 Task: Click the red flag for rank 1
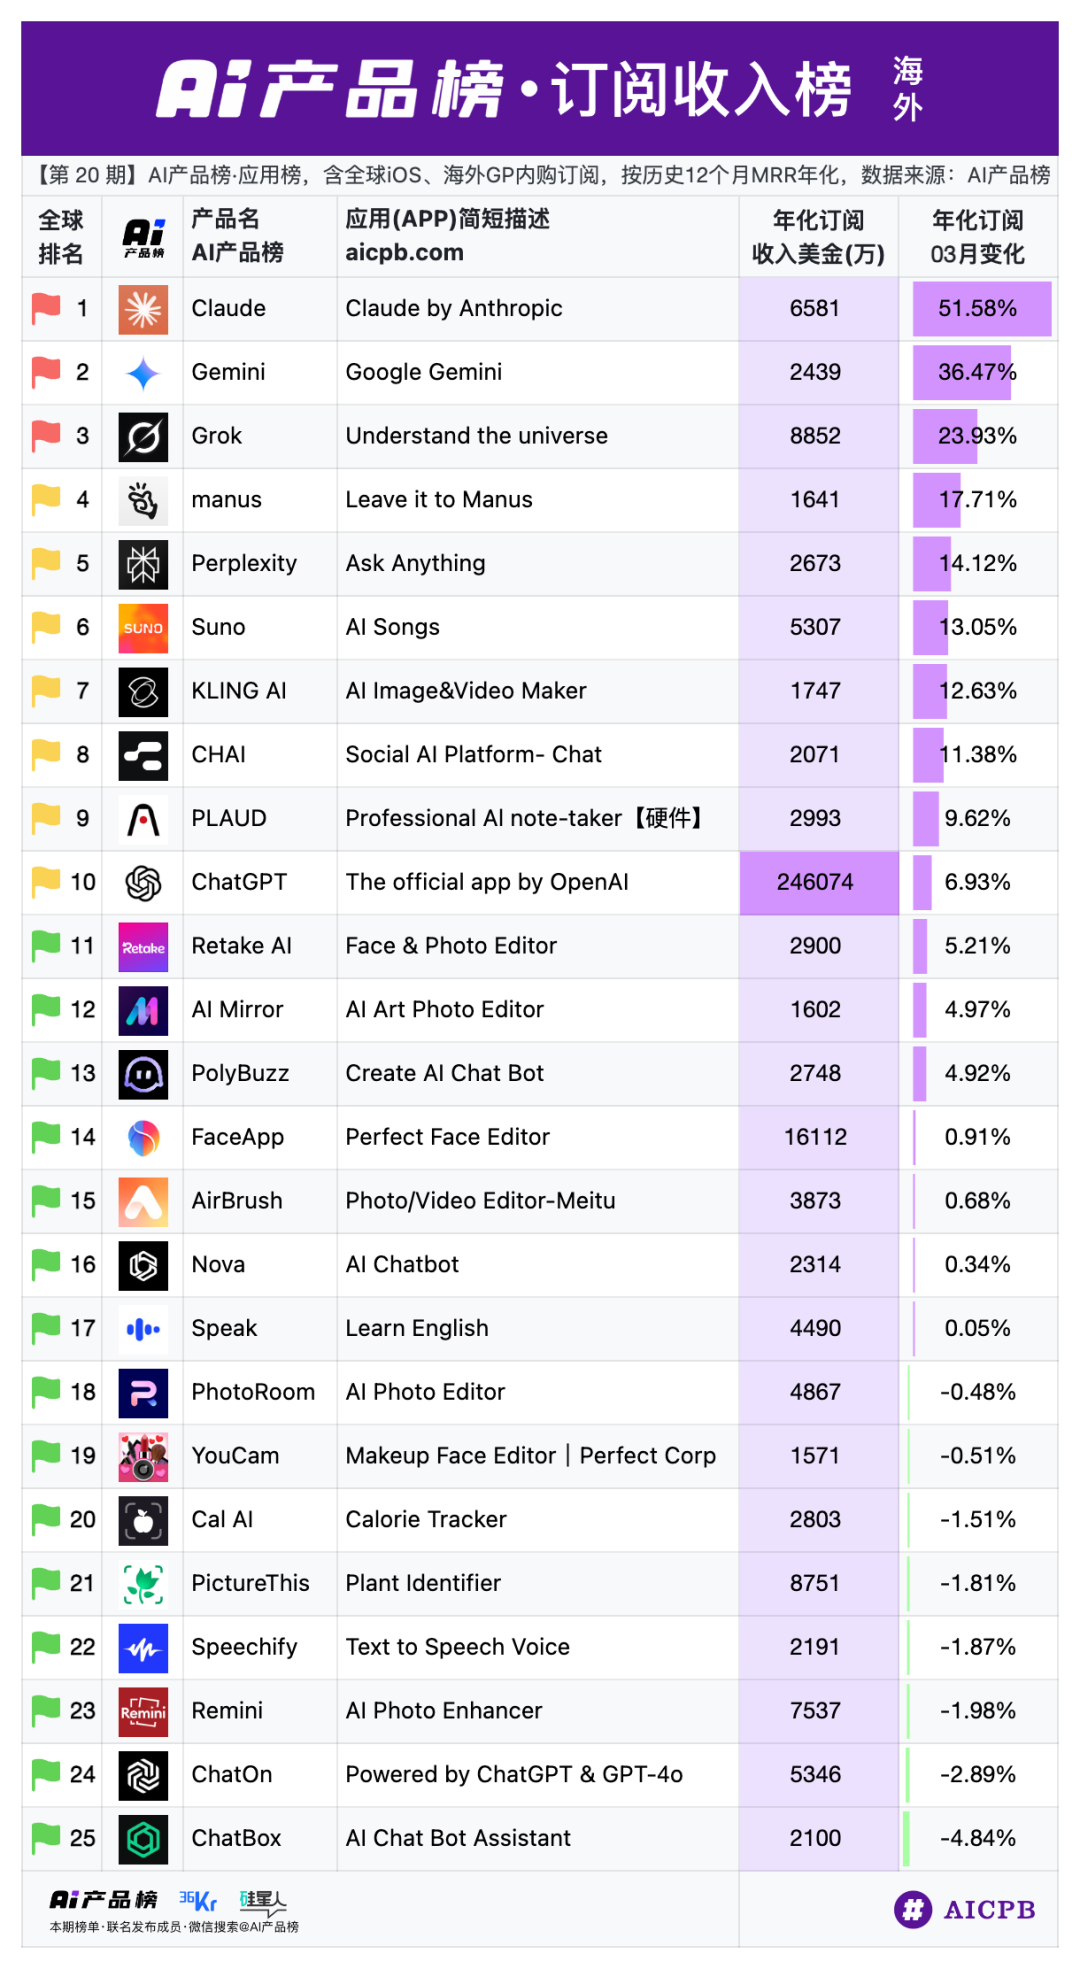[46, 308]
